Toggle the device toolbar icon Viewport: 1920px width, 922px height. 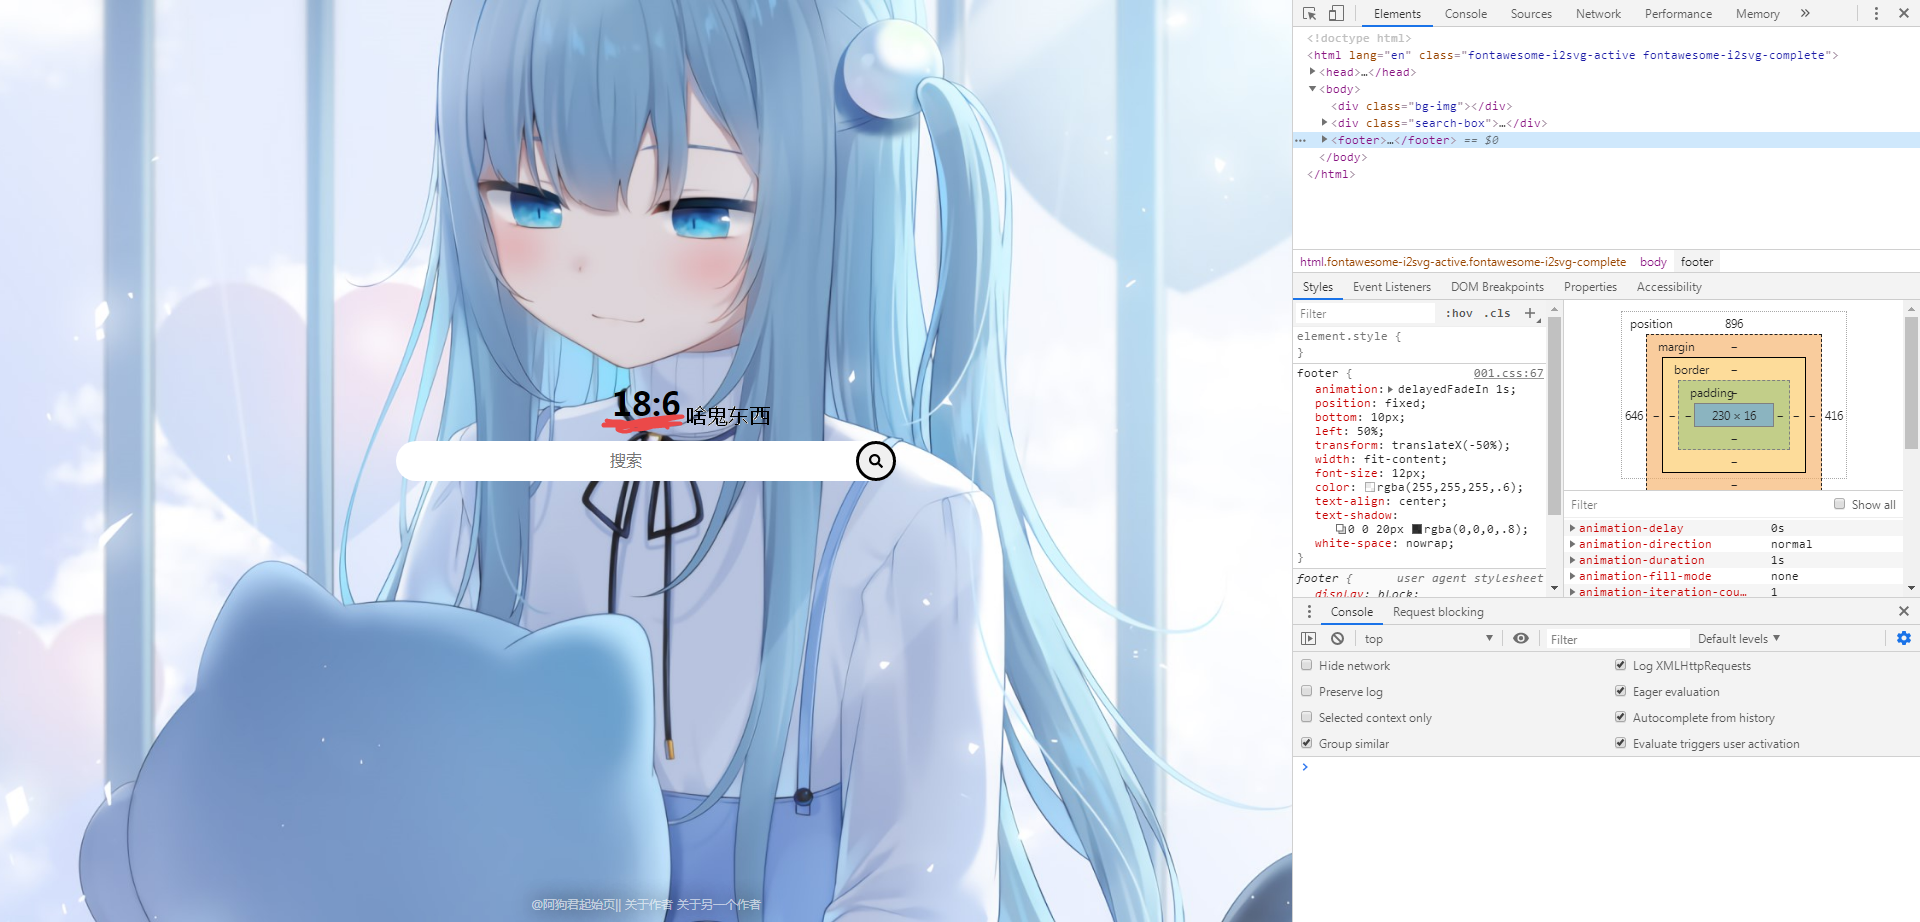[1336, 14]
